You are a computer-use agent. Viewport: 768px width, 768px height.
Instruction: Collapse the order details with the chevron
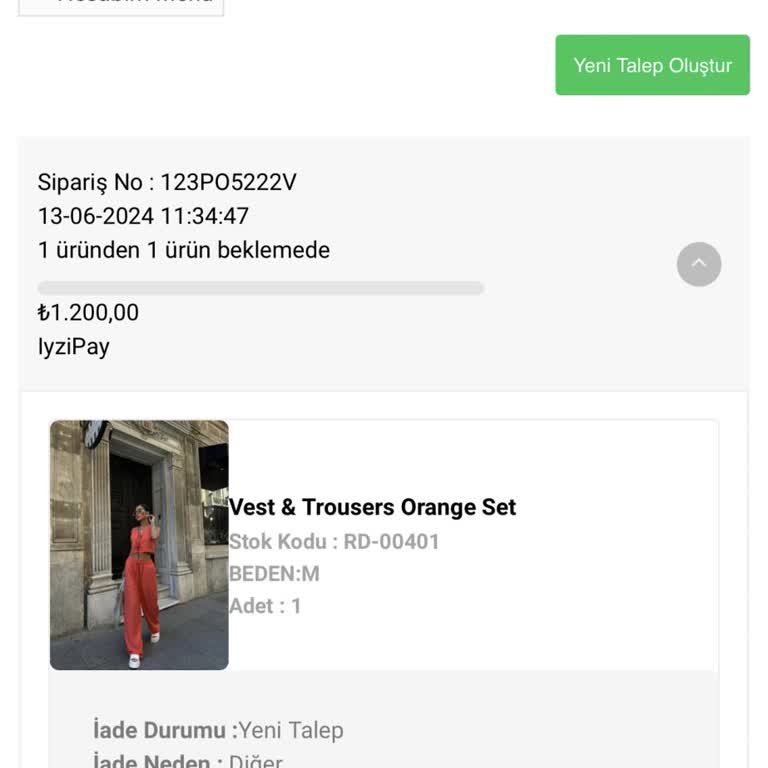(x=699, y=264)
